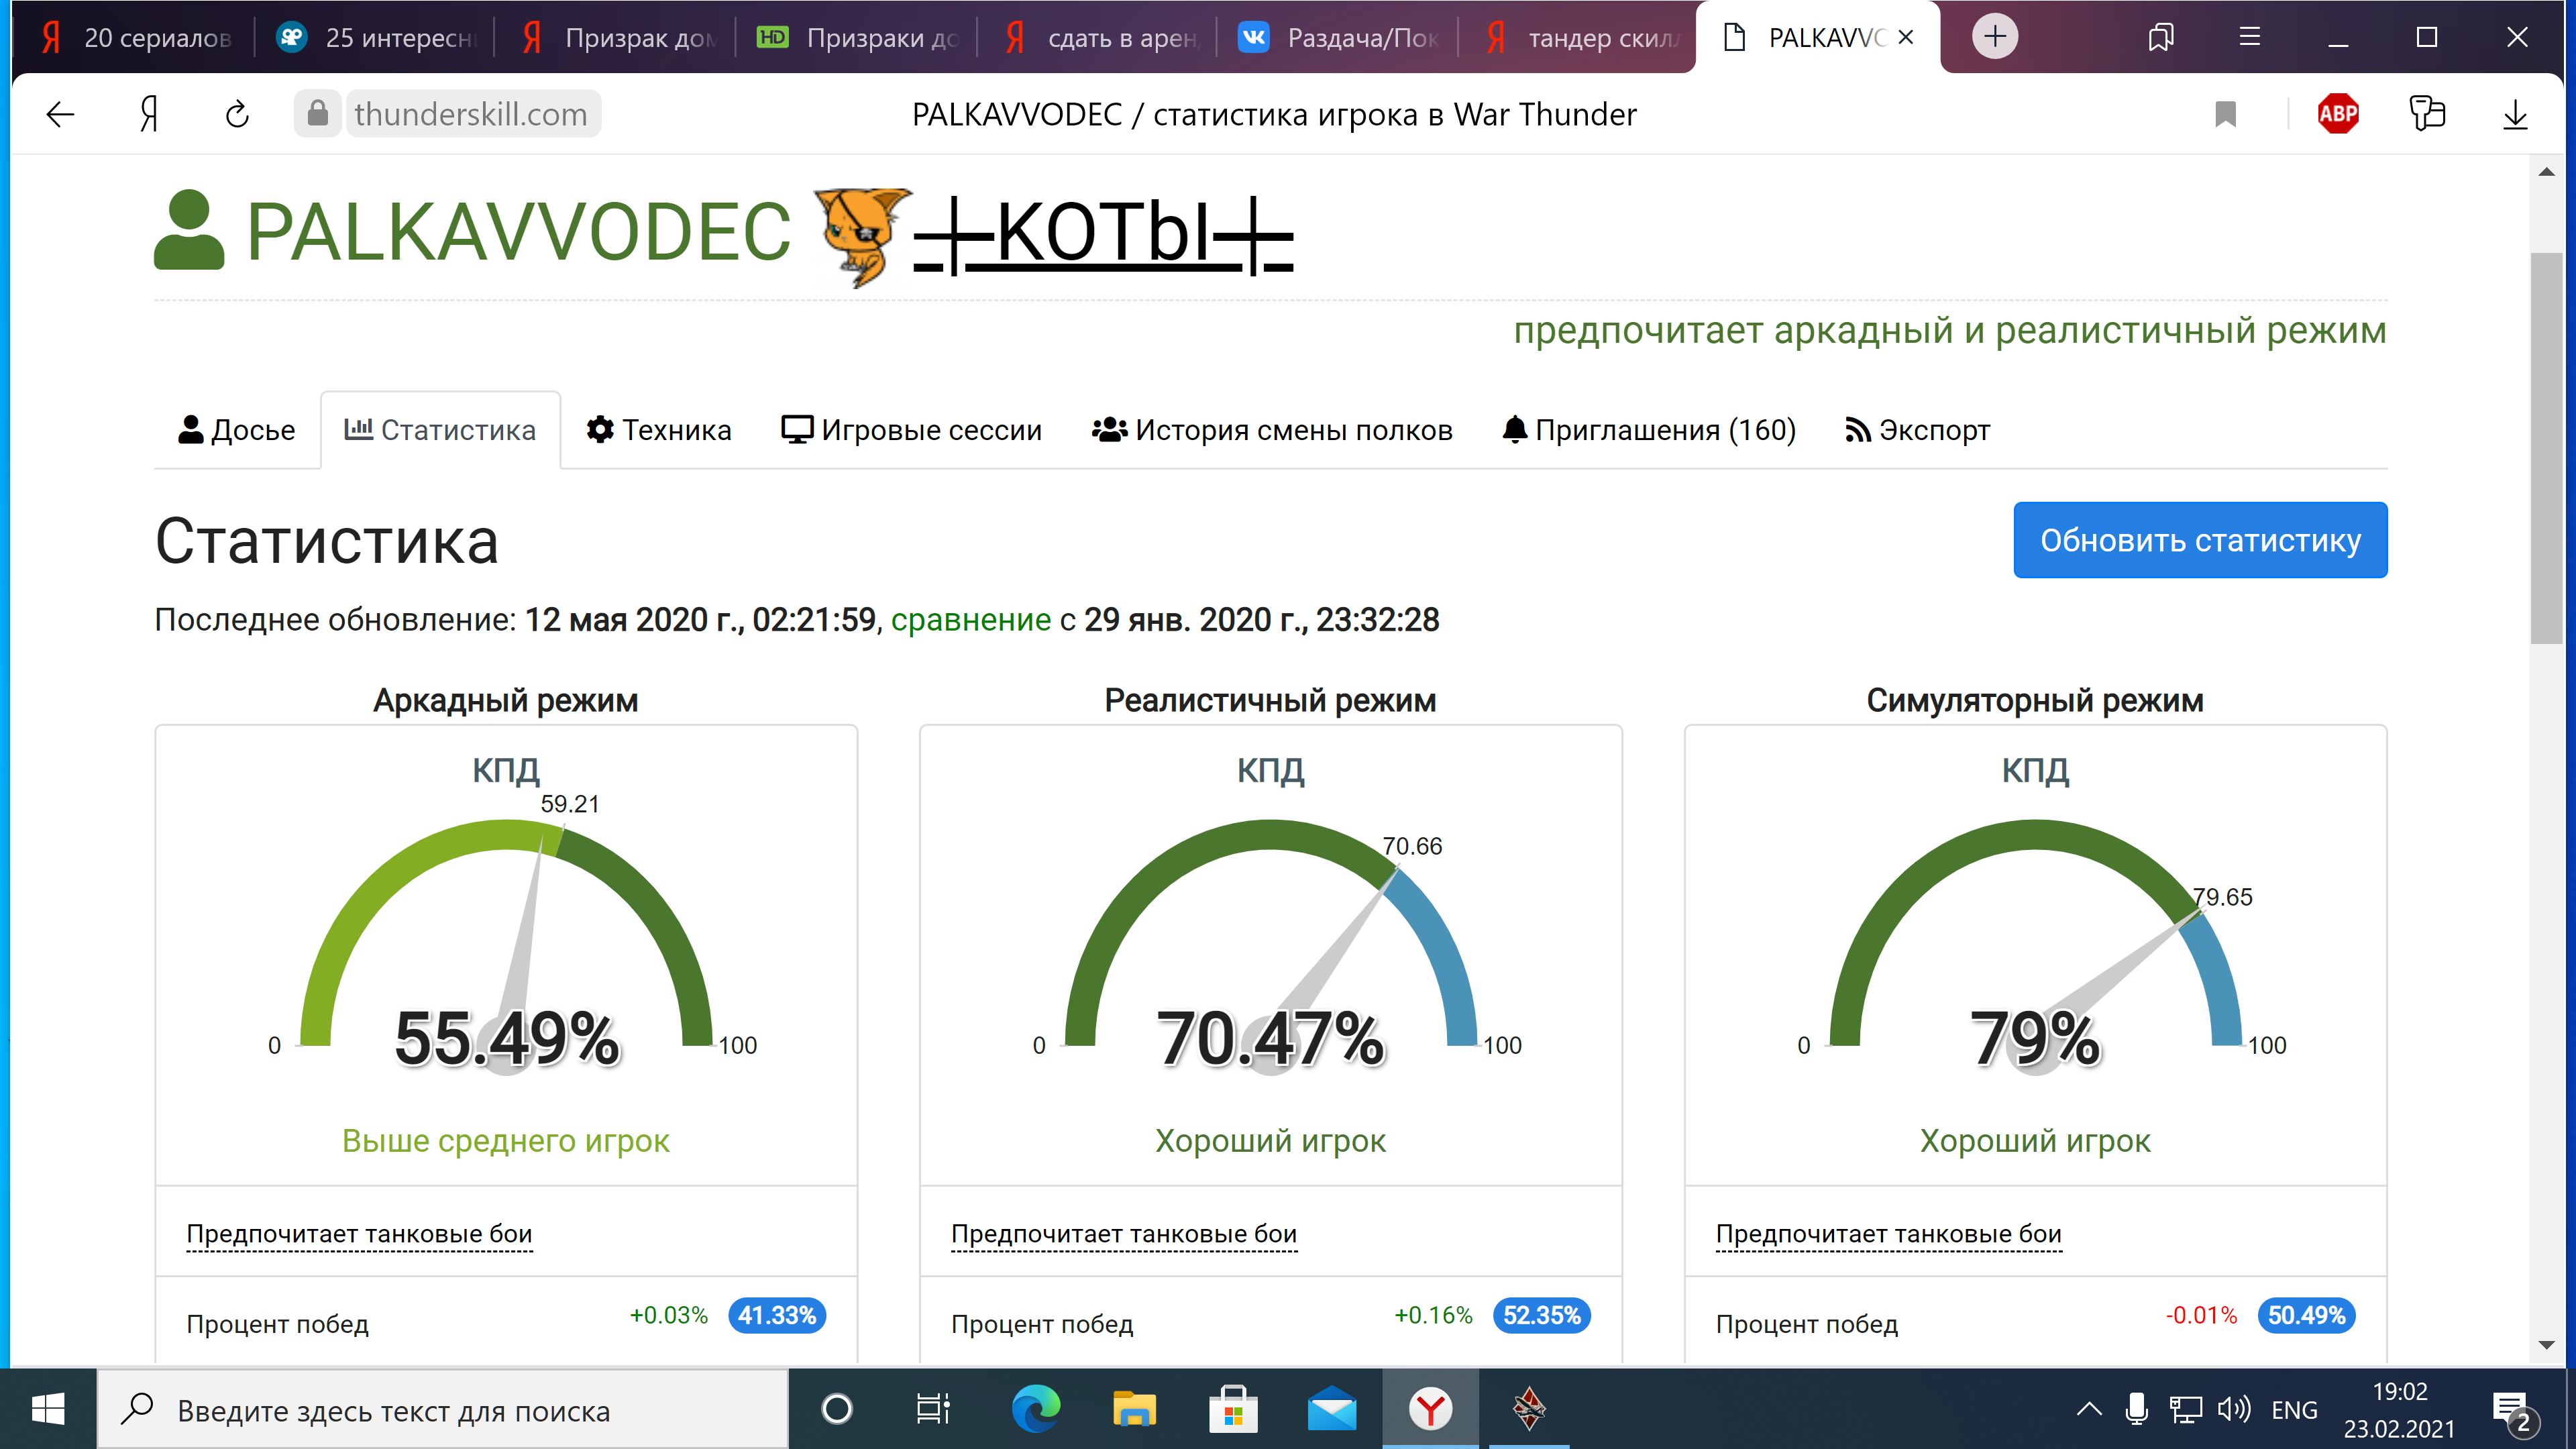This screenshot has width=2576, height=1449.
Task: Open the Досье tab
Action: click(x=237, y=430)
